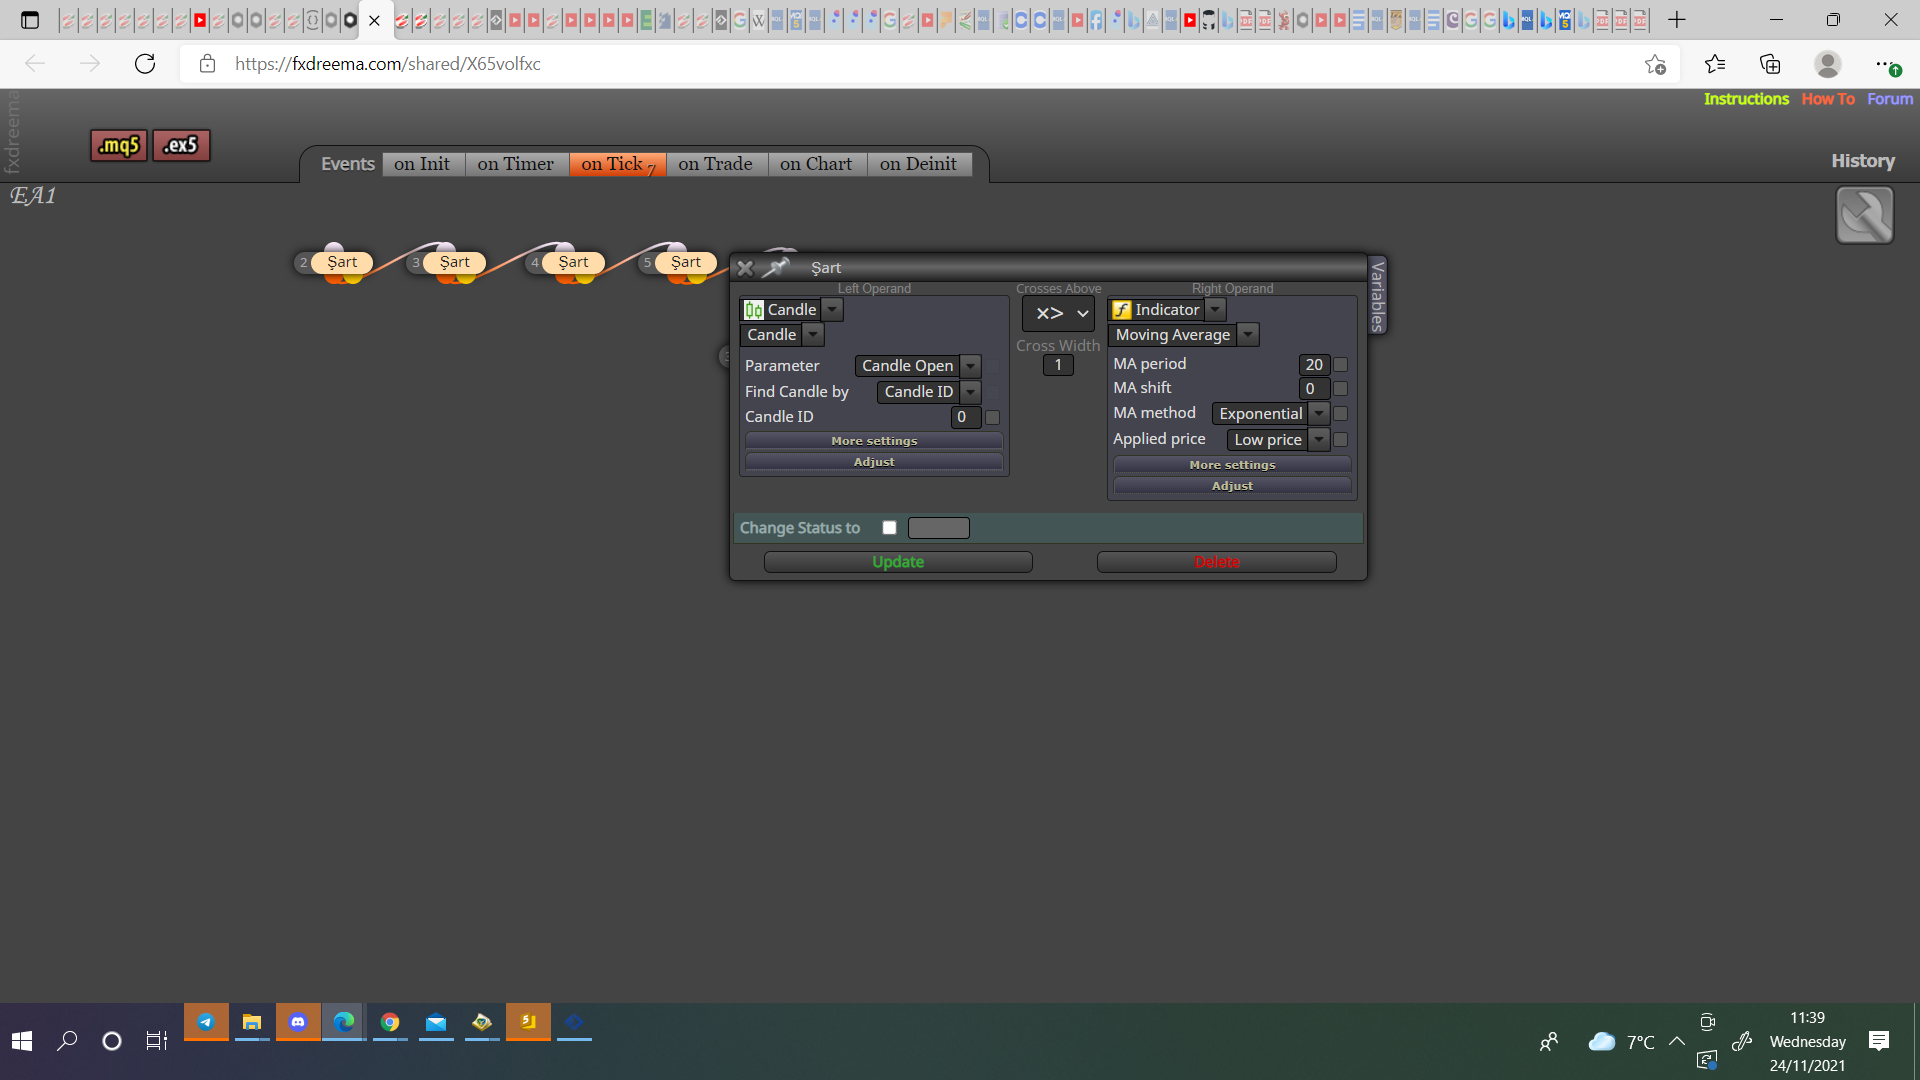The image size is (1920, 1080).
Task: Switch to the on Chart event tab
Action: 816,164
